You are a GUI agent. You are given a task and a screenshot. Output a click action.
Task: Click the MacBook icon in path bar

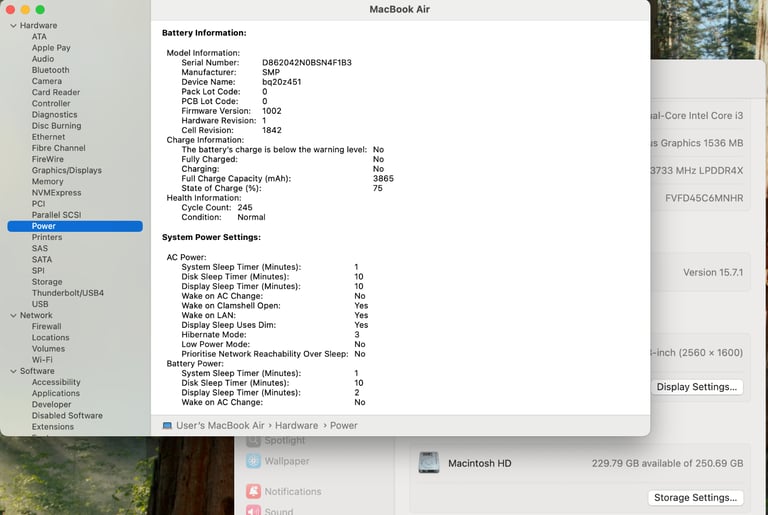(x=167, y=426)
